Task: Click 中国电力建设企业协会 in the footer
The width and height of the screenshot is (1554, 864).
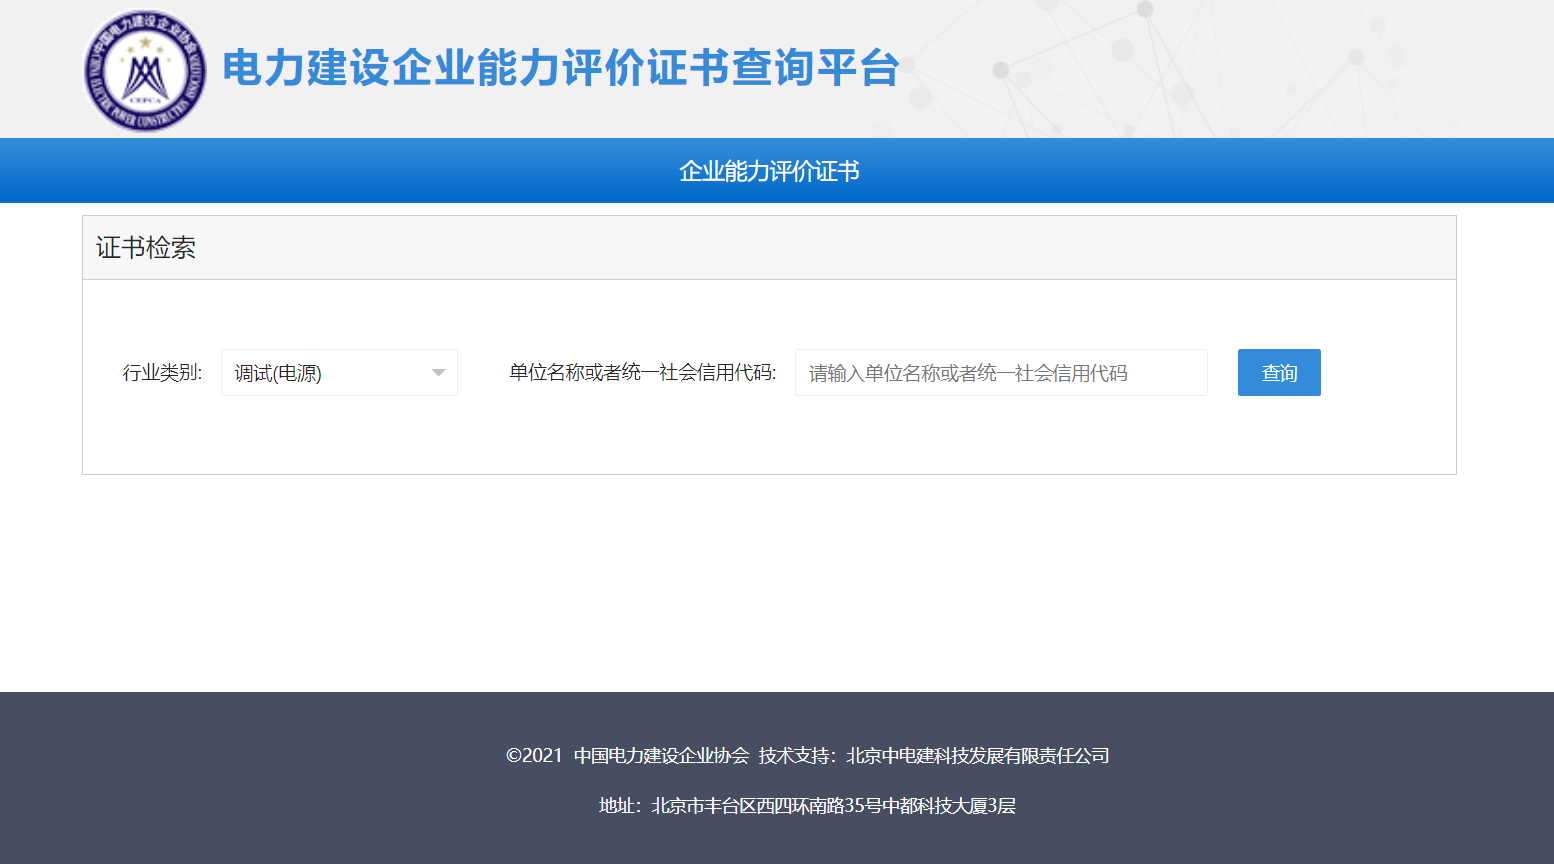Action: [x=661, y=756]
